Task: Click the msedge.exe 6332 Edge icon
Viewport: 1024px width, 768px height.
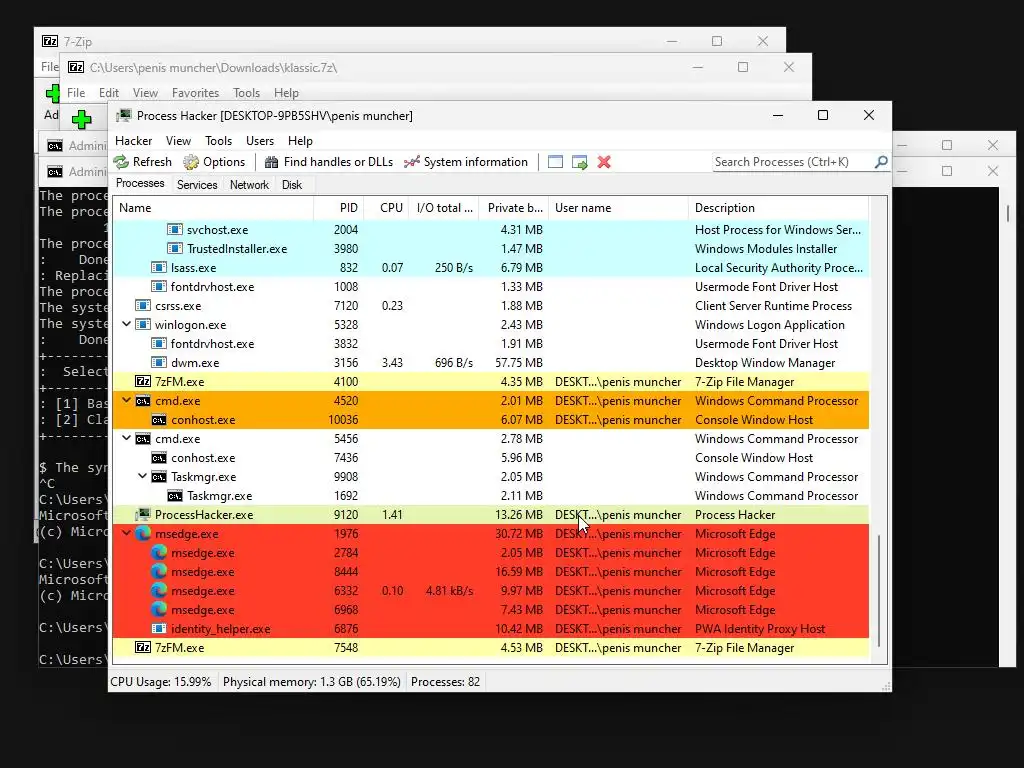Action: [x=159, y=590]
